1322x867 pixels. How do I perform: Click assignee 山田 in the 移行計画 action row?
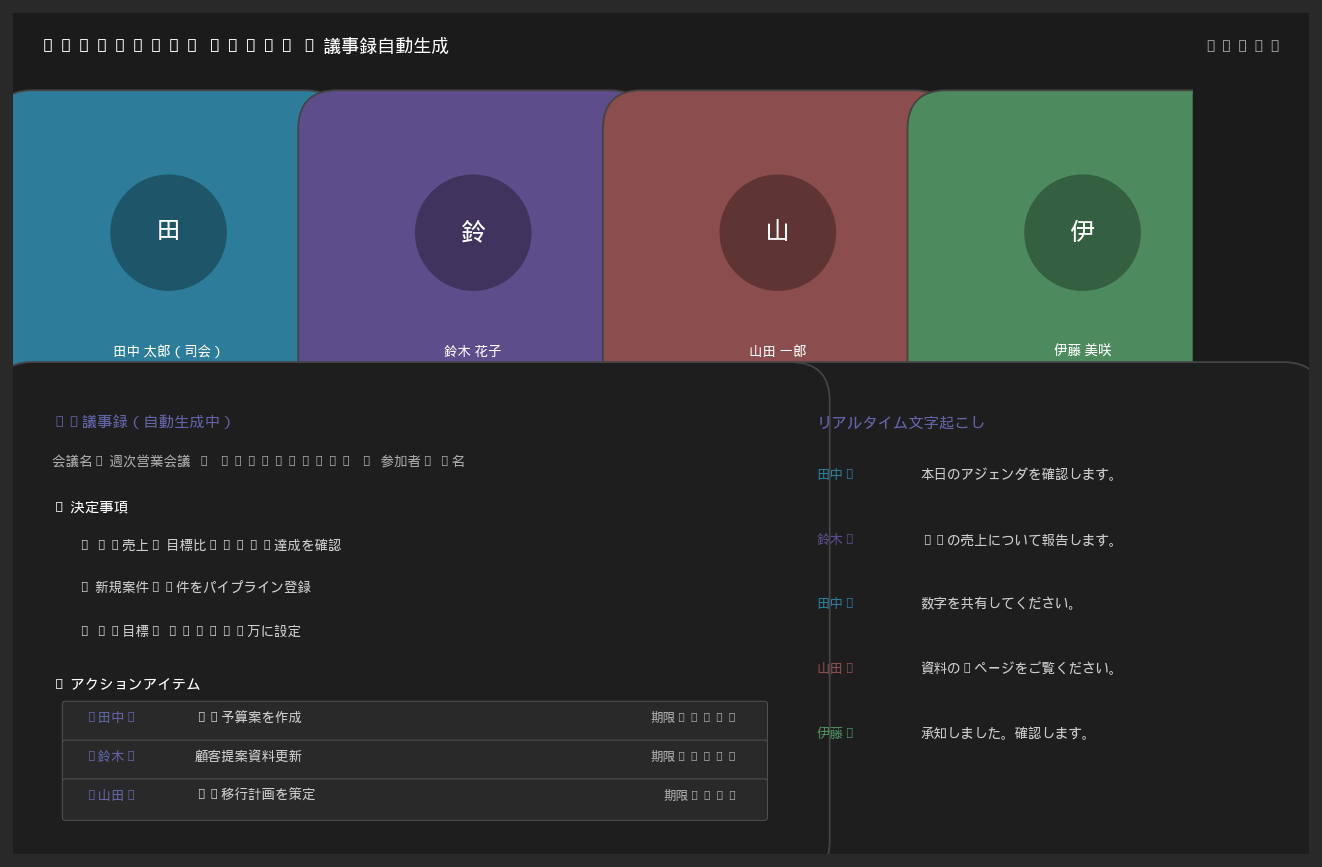111,794
